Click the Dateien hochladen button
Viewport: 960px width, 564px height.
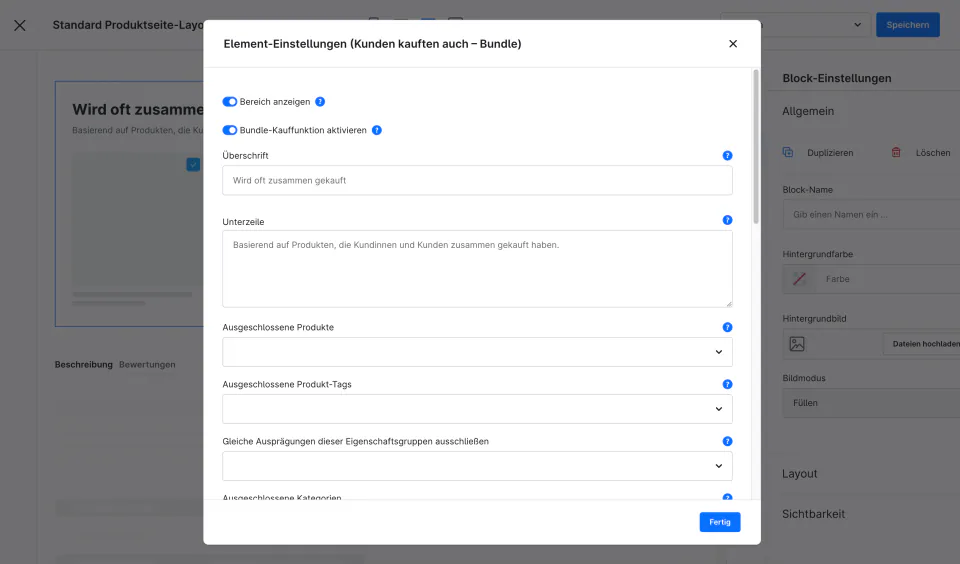pyautogui.click(x=922, y=344)
